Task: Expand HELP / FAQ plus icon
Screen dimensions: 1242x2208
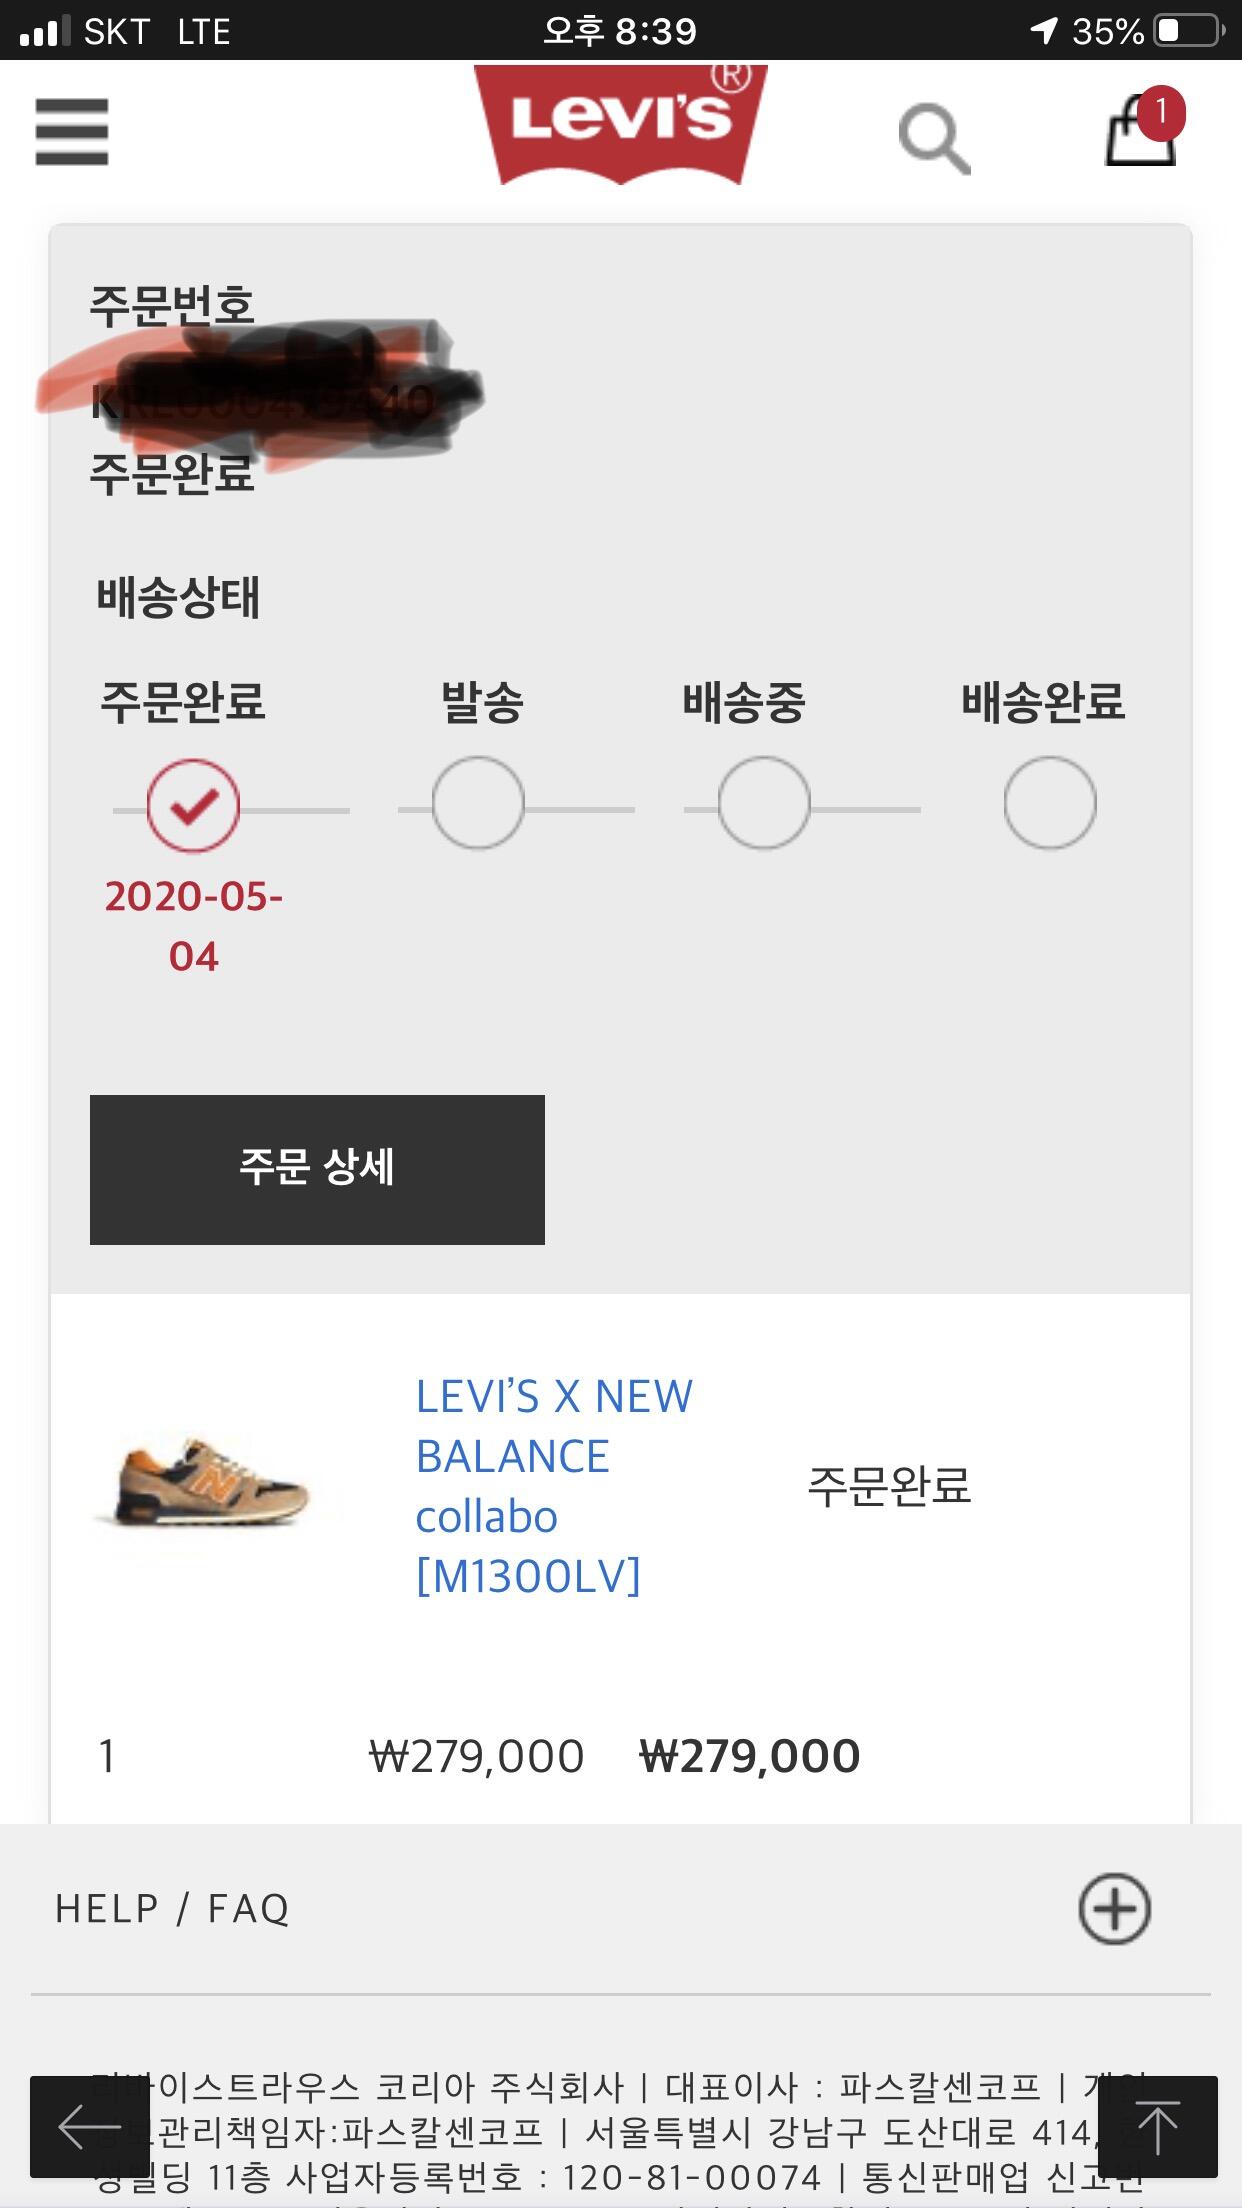Action: [x=1114, y=1909]
